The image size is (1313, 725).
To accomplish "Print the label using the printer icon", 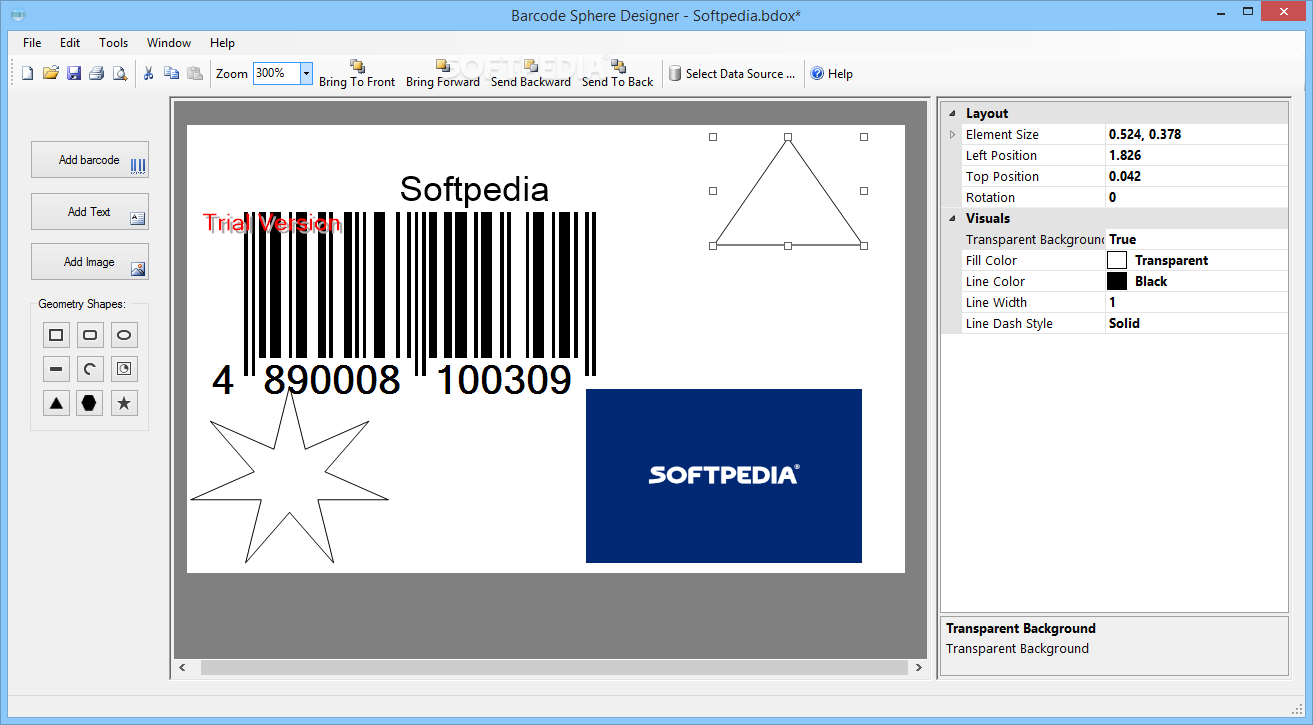I will [x=97, y=73].
